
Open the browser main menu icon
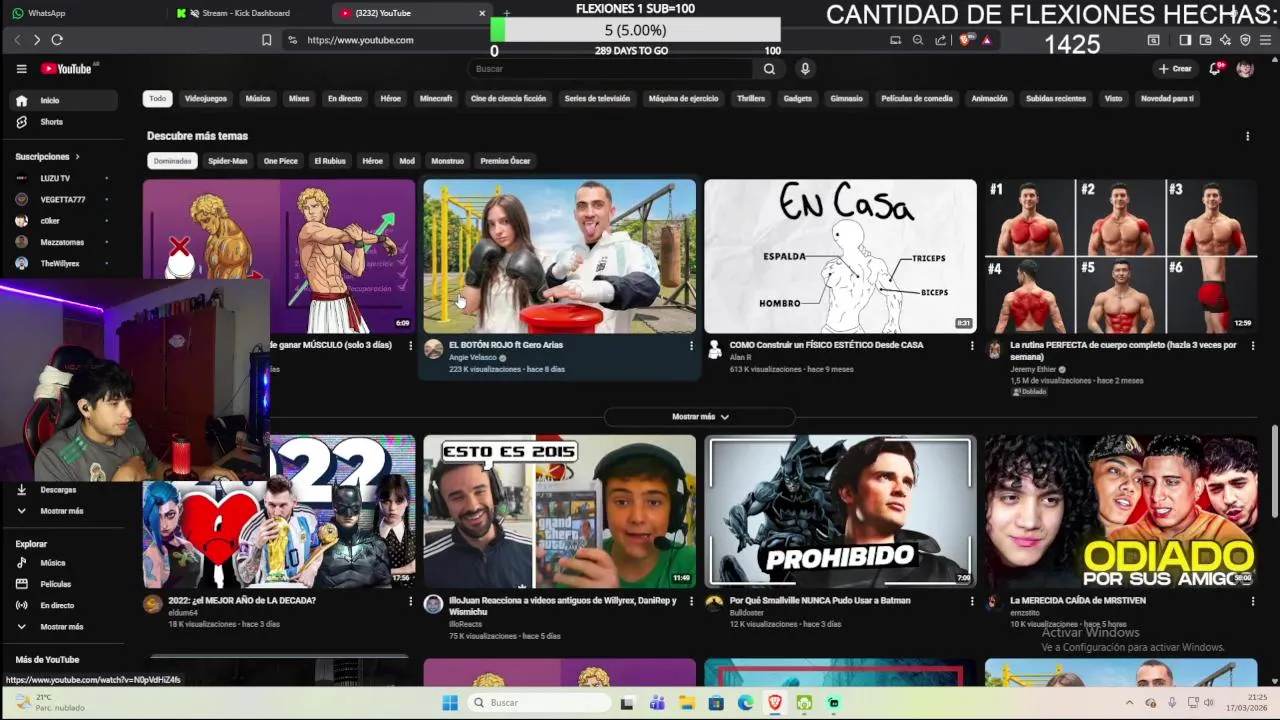pos(1265,40)
